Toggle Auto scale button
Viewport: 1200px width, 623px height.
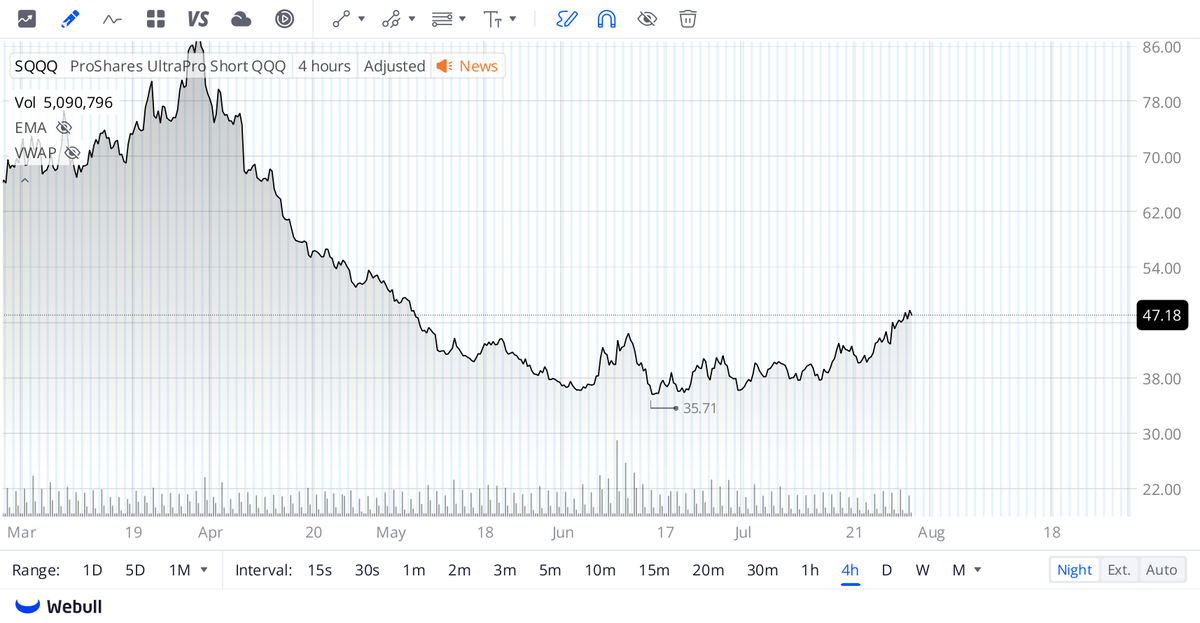point(1162,570)
